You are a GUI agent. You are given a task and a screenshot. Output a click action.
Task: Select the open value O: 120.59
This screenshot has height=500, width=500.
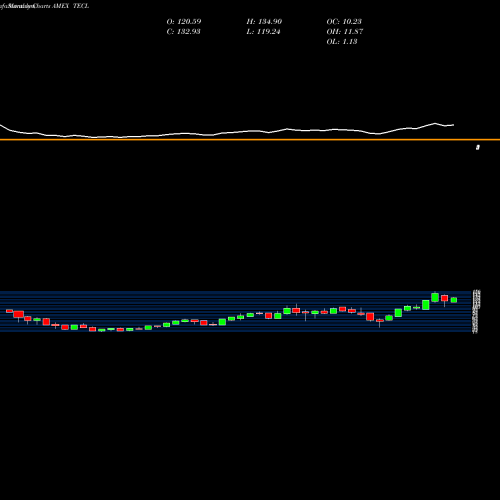pyautogui.click(x=184, y=21)
